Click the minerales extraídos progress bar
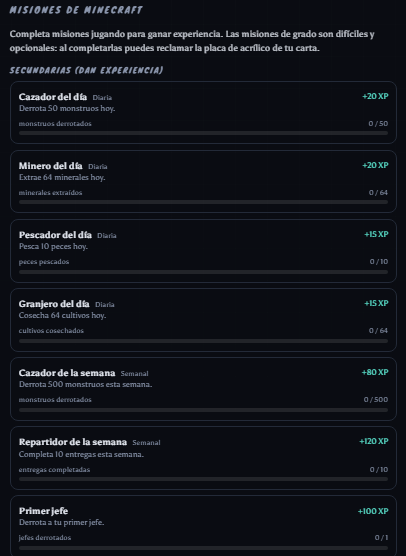The height and width of the screenshot is (556, 406). click(x=203, y=202)
